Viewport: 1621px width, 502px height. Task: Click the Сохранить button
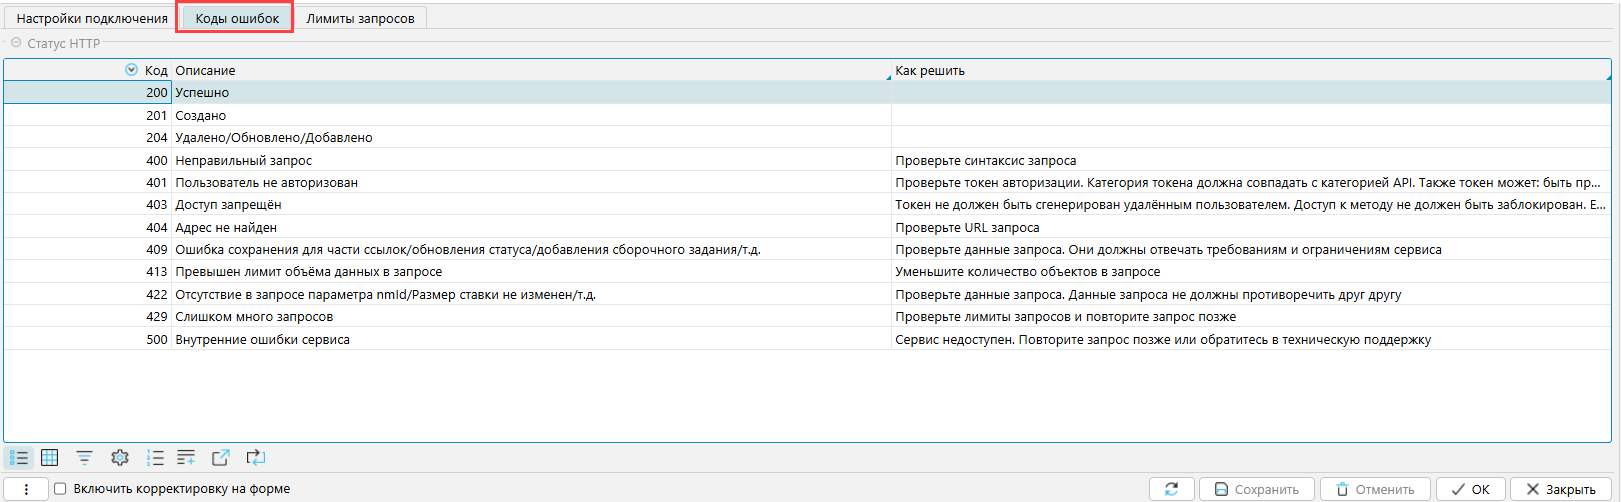[x=1257, y=489]
